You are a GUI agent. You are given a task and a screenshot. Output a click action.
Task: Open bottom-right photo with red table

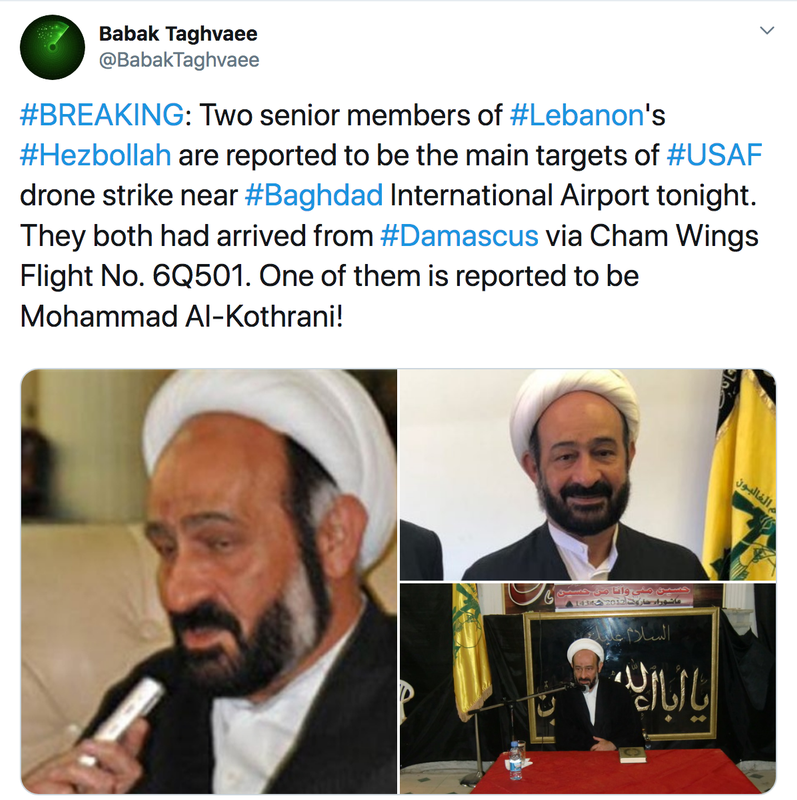tap(588, 689)
